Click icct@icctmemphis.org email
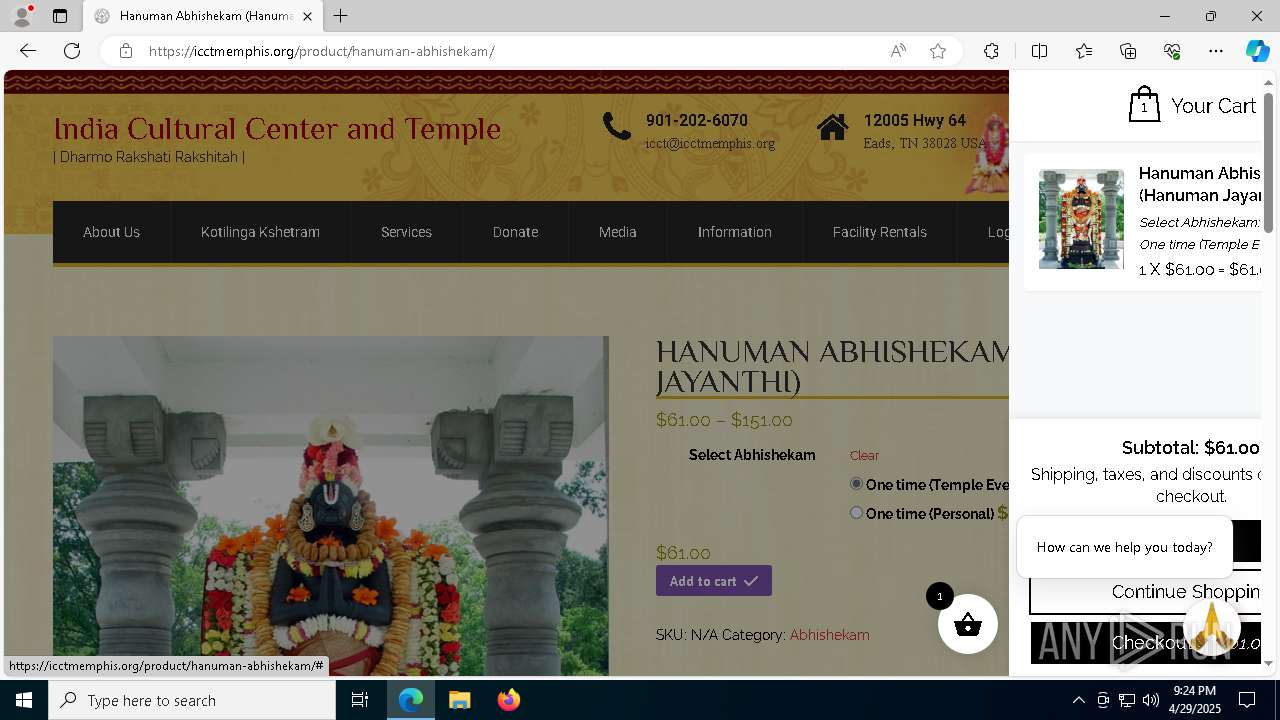The height and width of the screenshot is (720, 1280). click(x=710, y=144)
